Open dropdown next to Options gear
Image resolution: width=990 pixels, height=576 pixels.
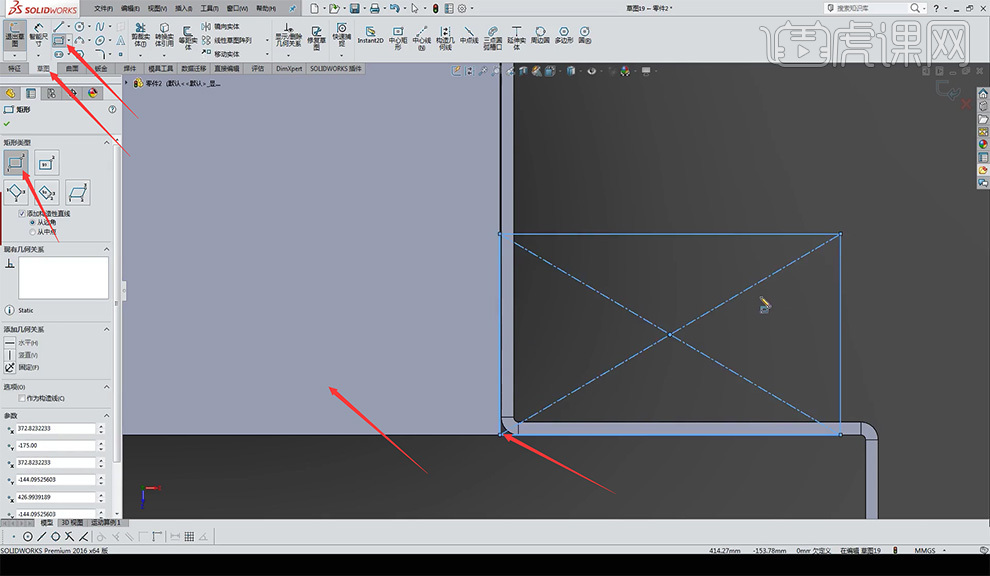click(x=472, y=8)
